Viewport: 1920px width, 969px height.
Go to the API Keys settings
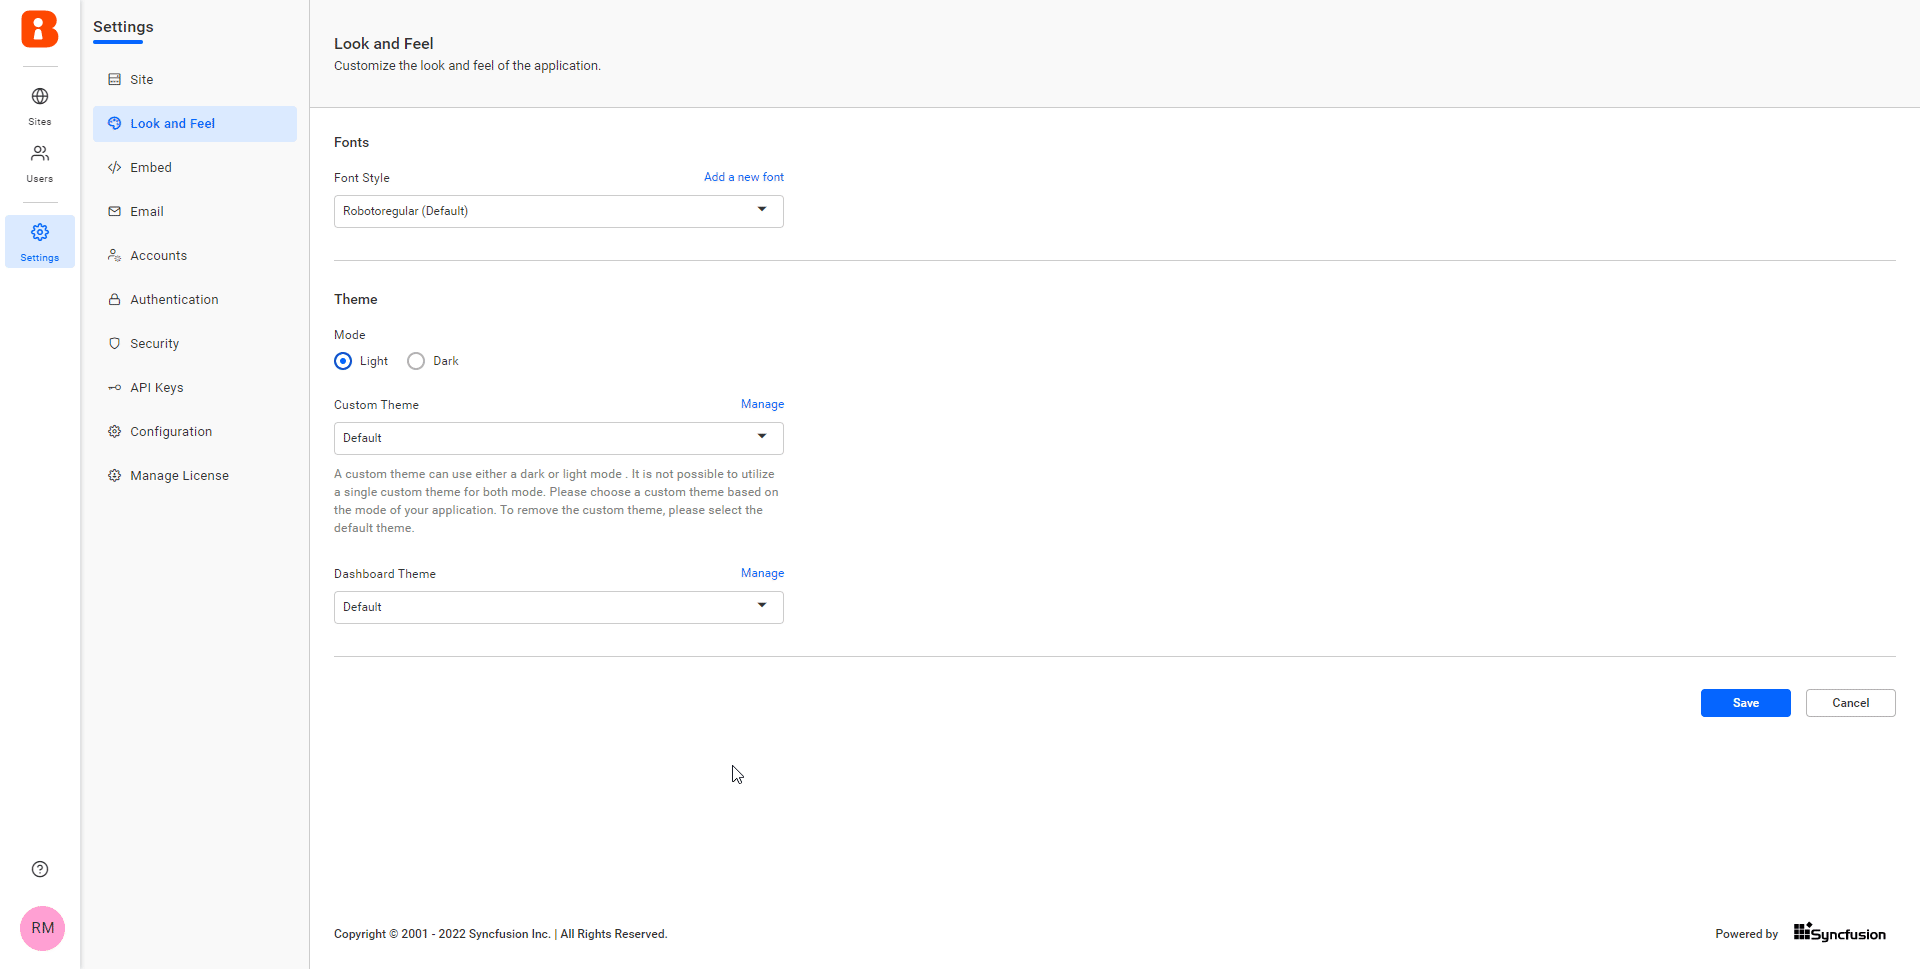coord(156,388)
